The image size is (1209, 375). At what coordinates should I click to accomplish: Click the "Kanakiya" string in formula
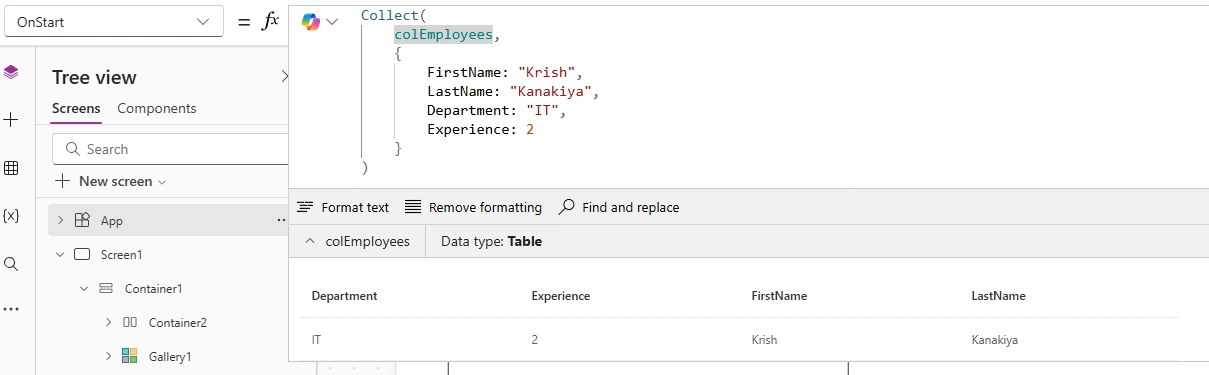(x=551, y=91)
